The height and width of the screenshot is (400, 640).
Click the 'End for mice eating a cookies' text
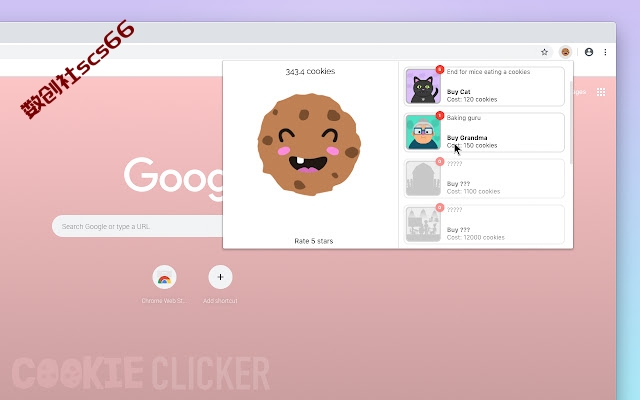pyautogui.click(x=488, y=72)
